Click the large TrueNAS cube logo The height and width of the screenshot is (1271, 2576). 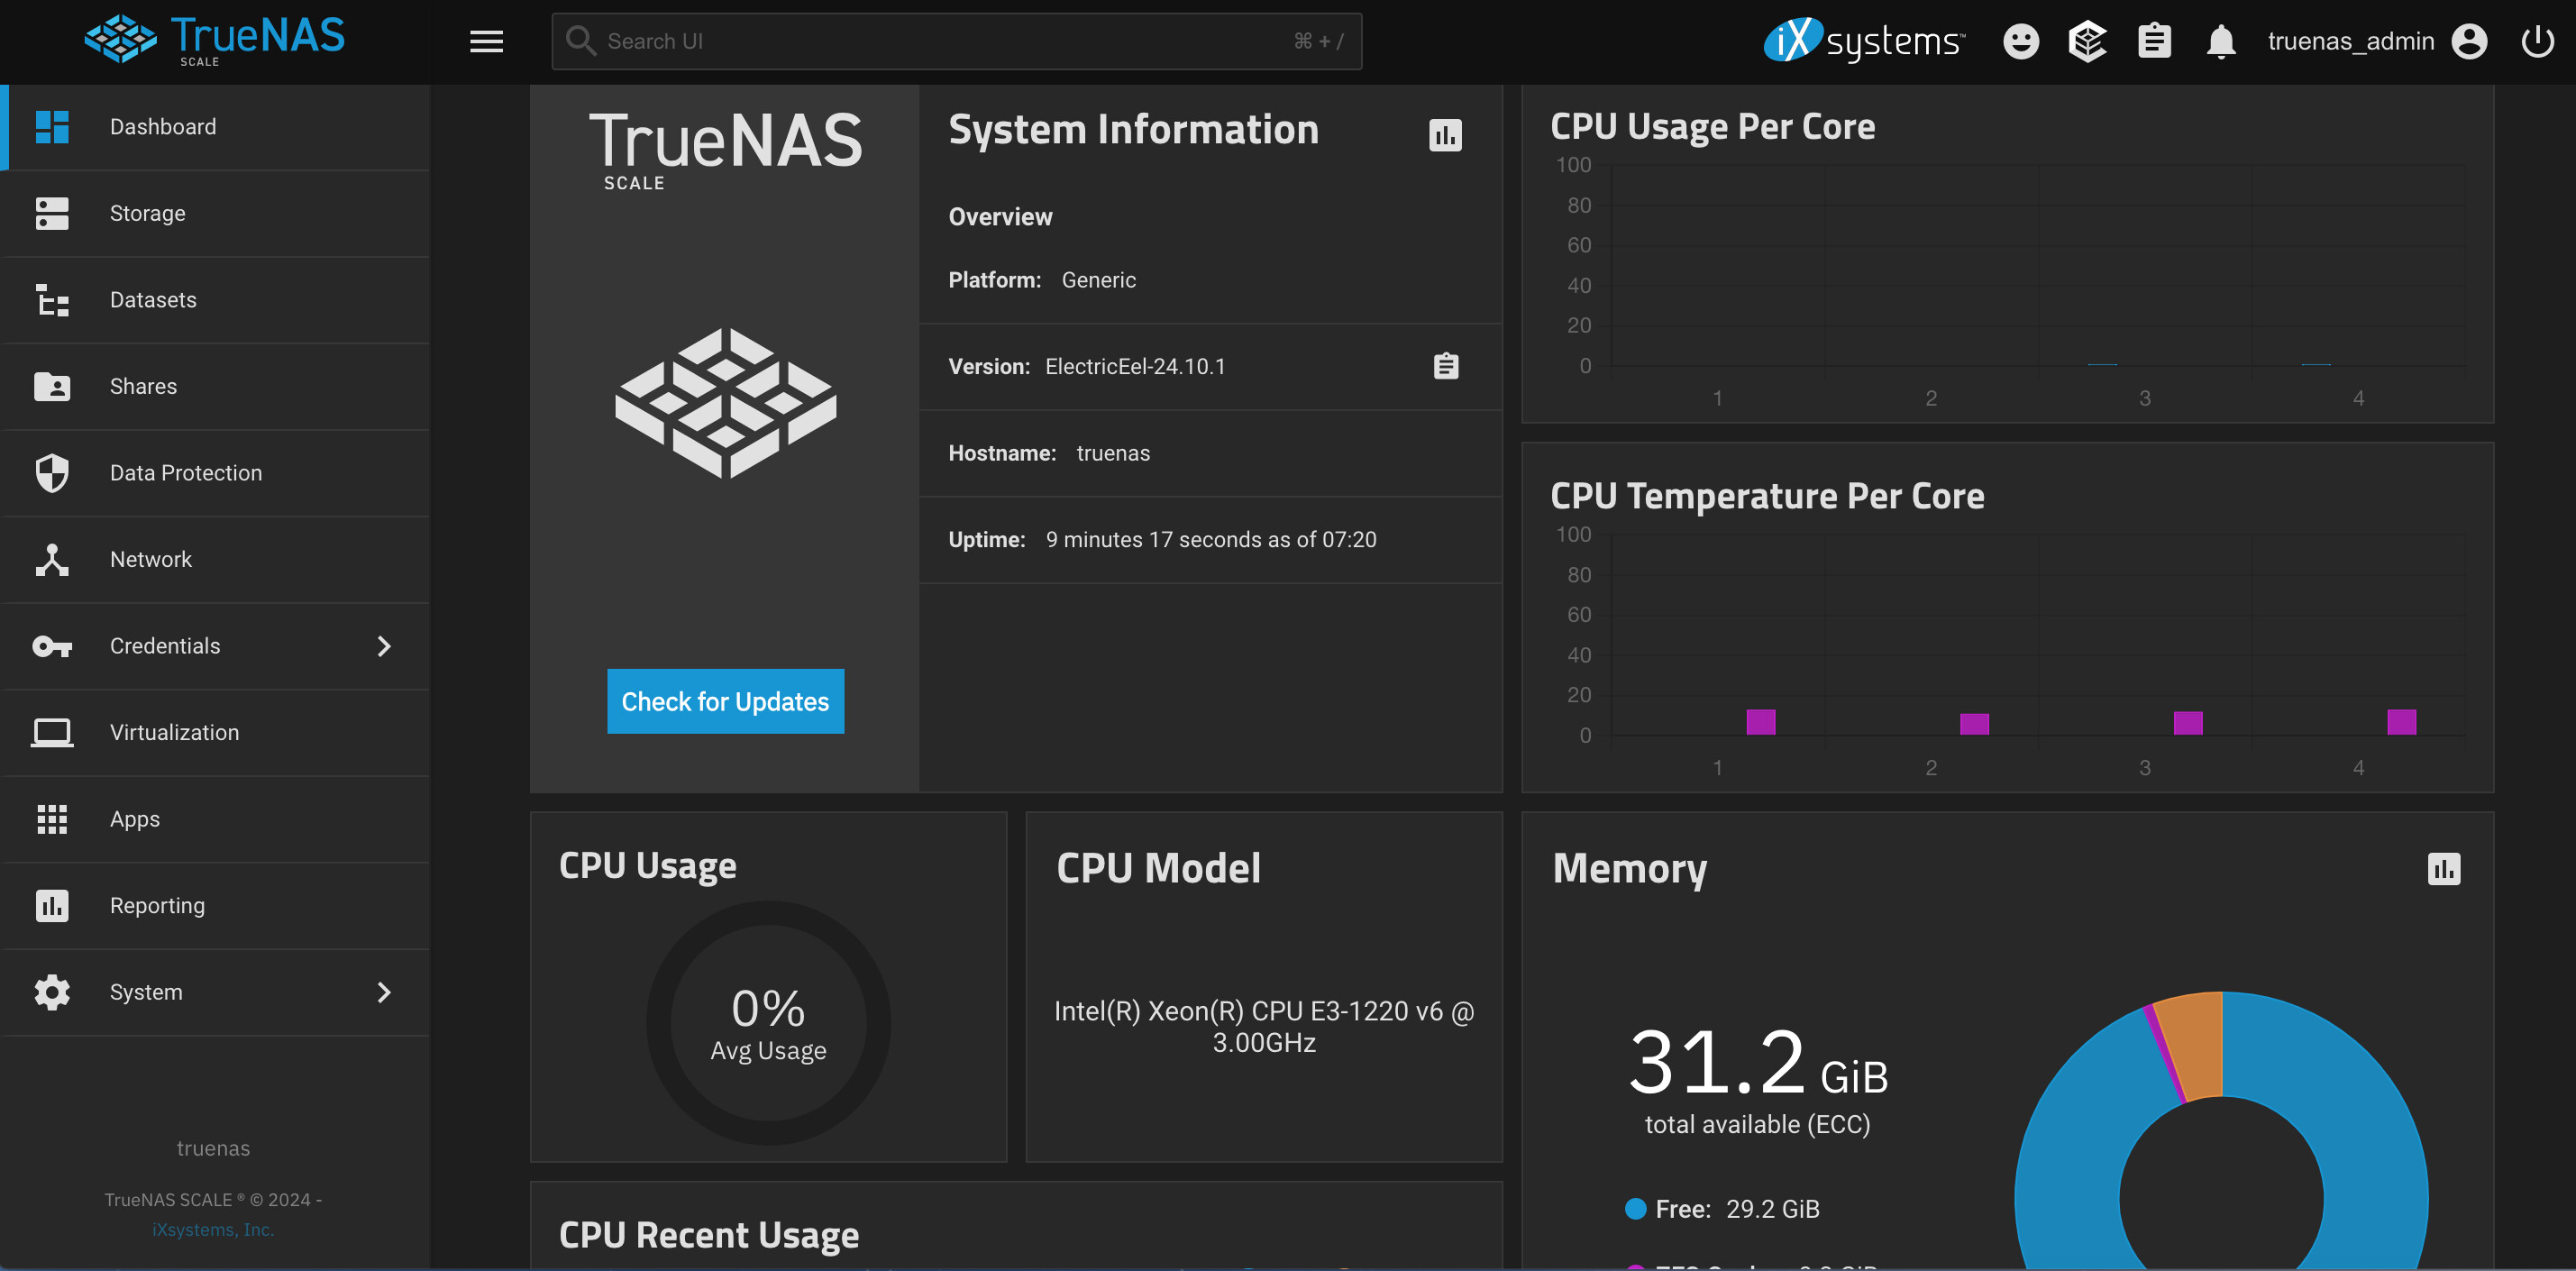725,402
